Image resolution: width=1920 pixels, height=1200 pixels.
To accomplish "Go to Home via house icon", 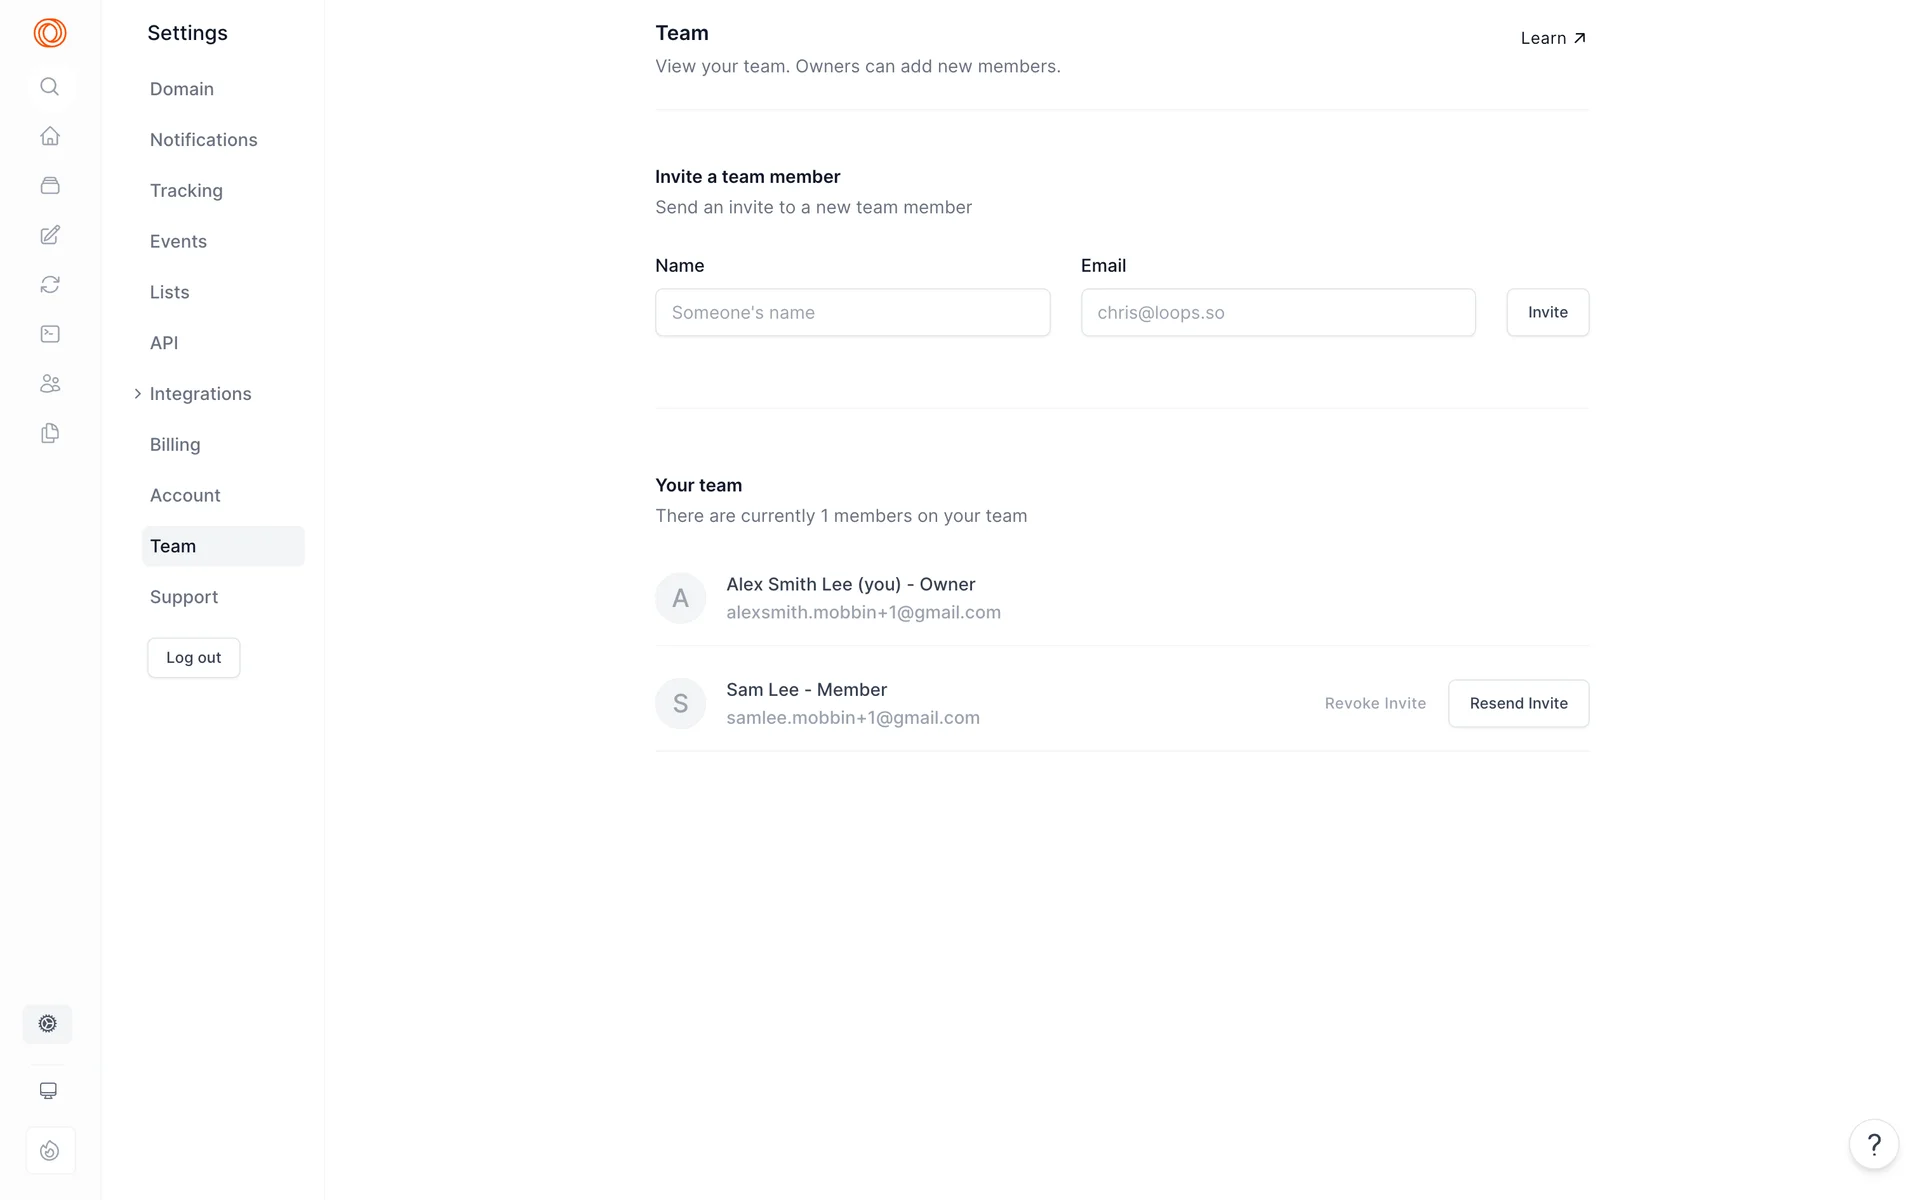I will pos(50,136).
